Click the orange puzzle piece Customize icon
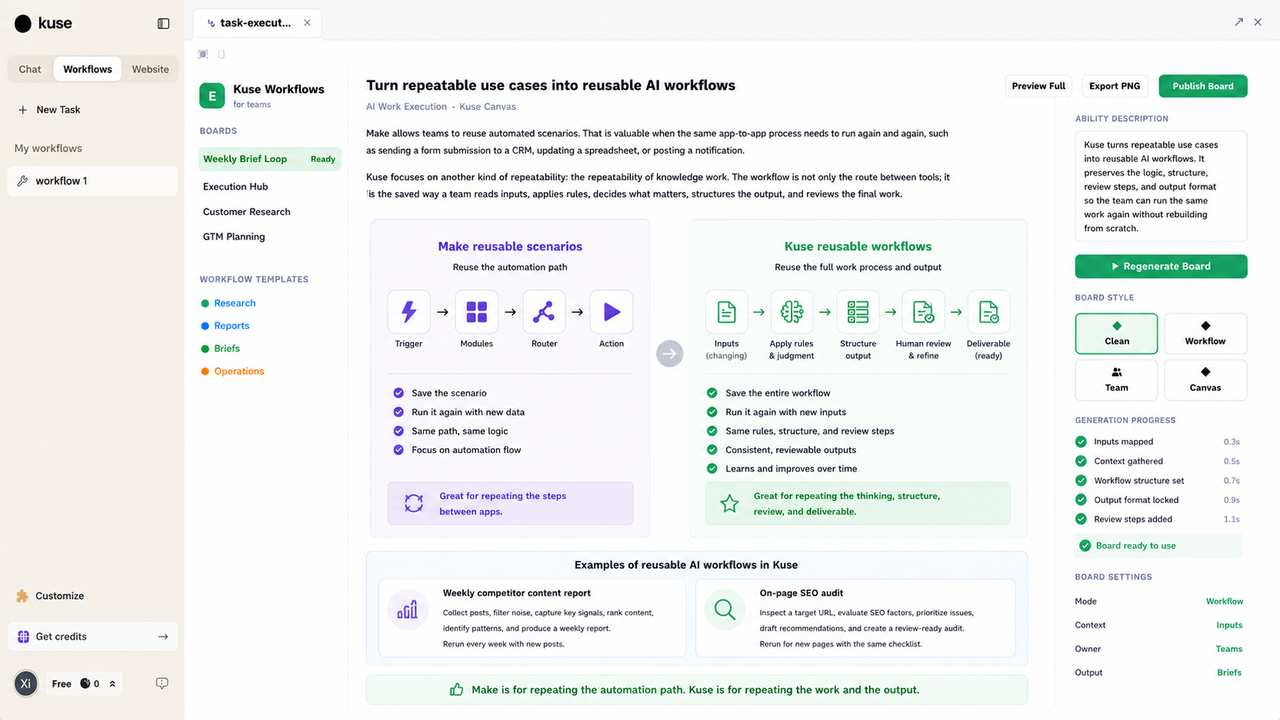 click(x=23, y=596)
